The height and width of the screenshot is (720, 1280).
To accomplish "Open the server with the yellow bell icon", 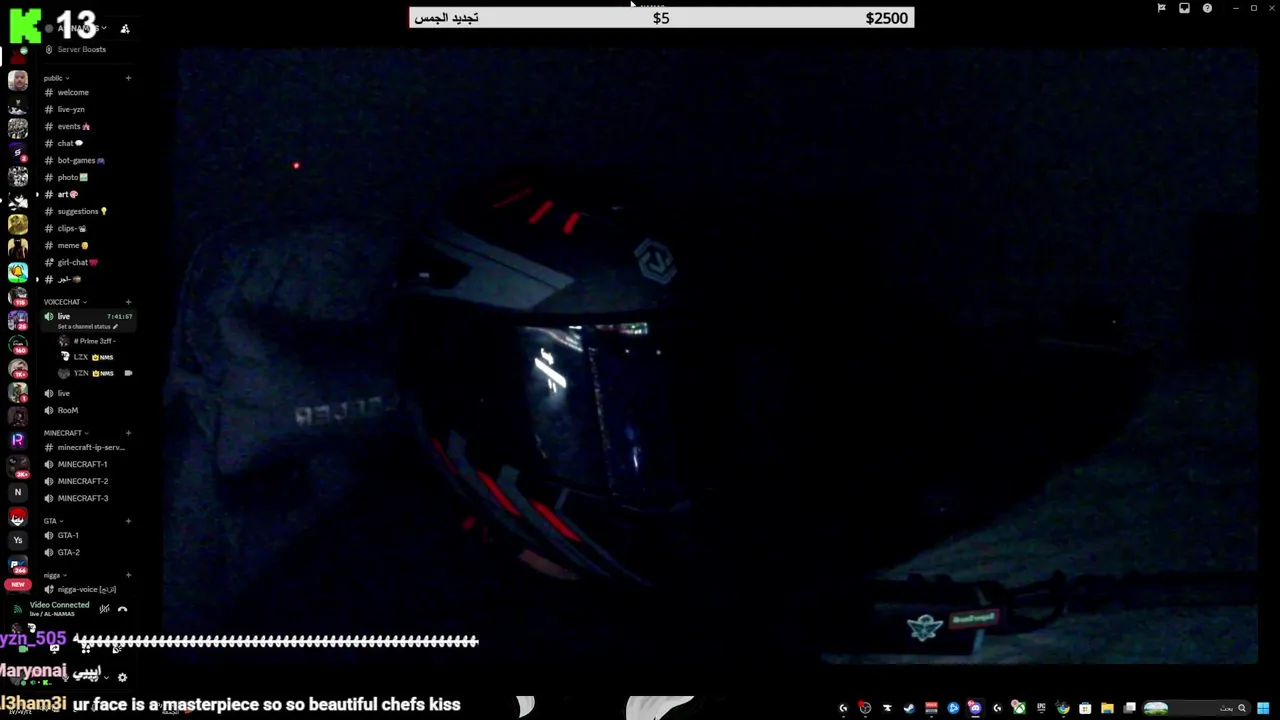I will pos(17,272).
